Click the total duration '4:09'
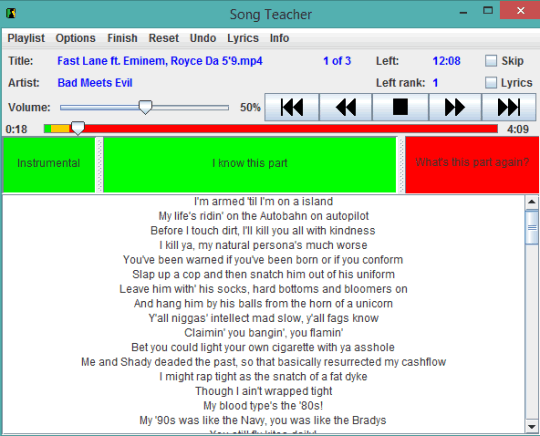540x436 pixels. (x=518, y=129)
